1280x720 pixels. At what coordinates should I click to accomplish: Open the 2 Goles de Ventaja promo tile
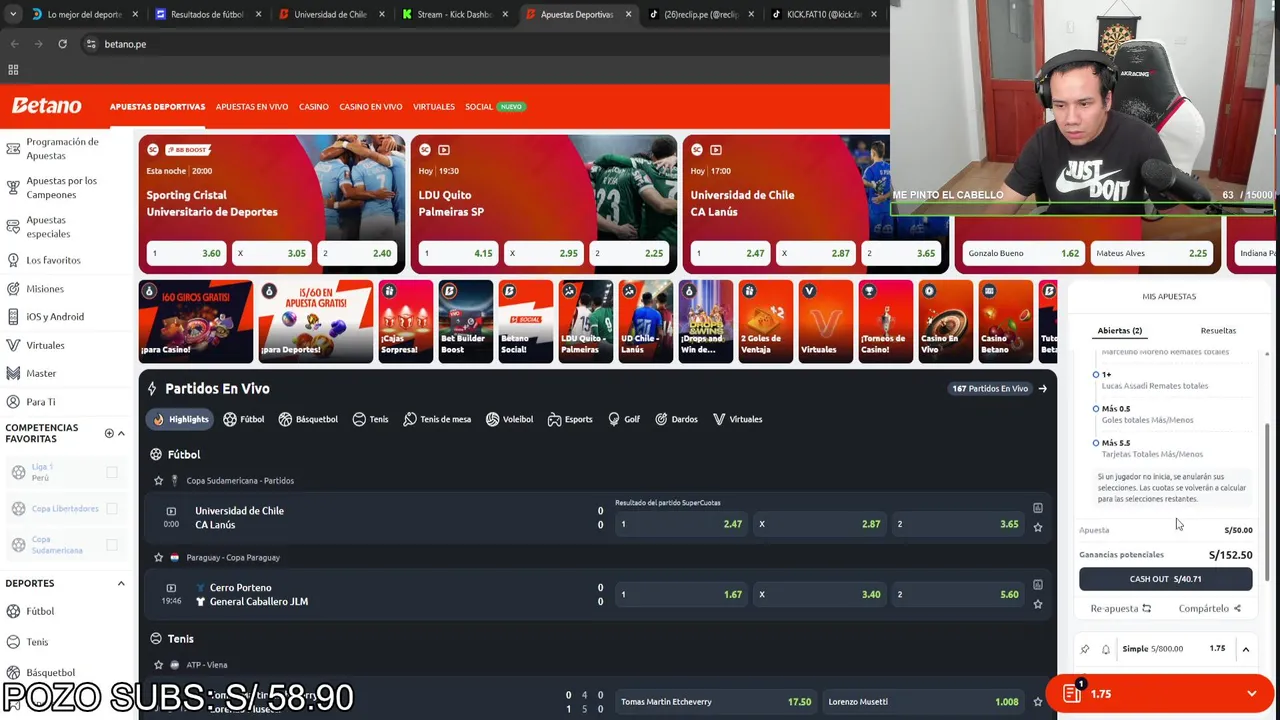(x=765, y=321)
